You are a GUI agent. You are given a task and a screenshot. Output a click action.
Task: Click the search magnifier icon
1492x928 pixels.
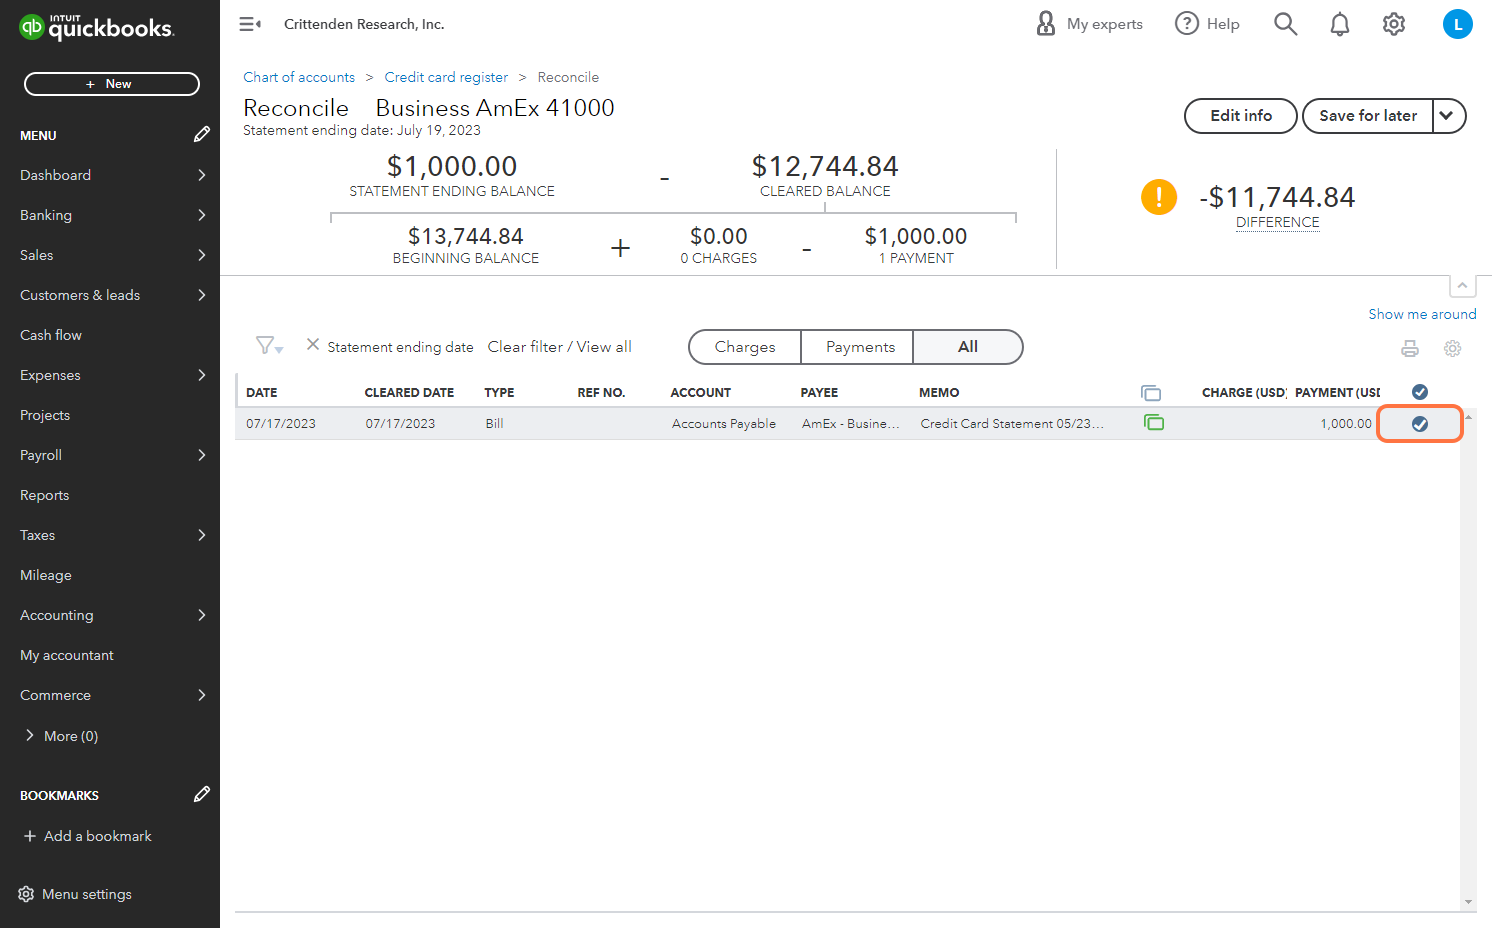[x=1285, y=24]
